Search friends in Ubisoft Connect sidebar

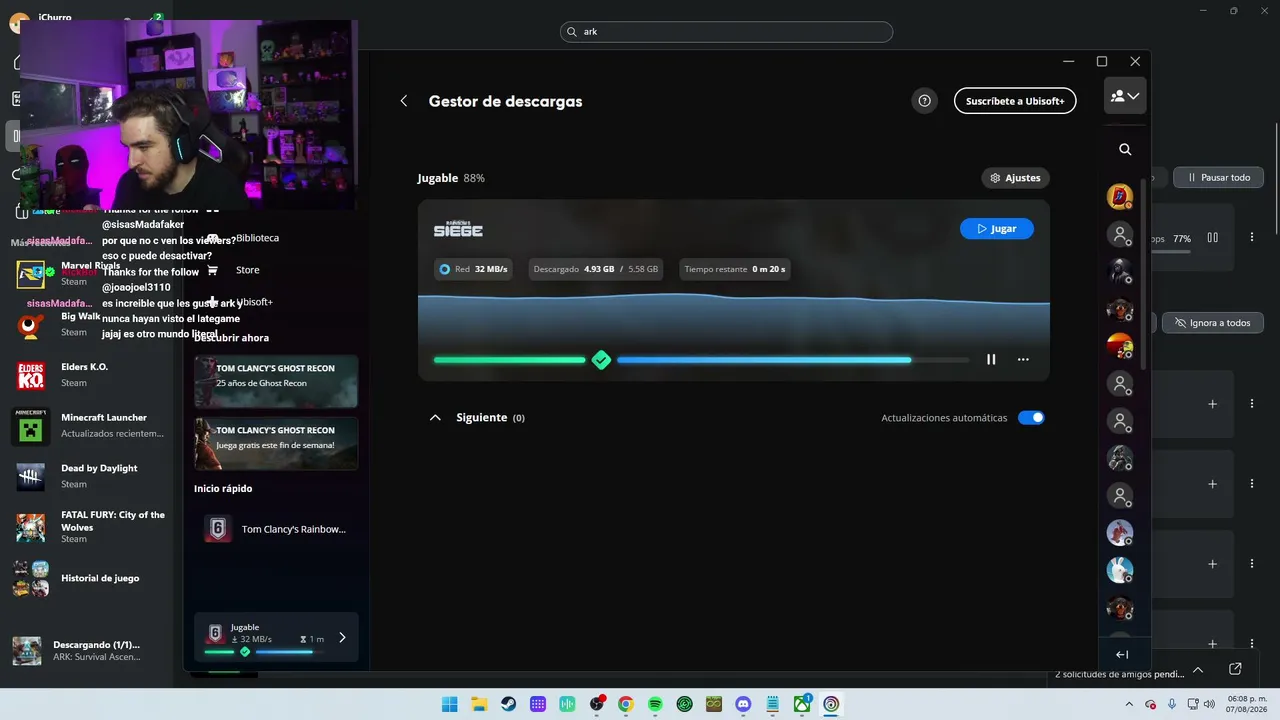pyautogui.click(x=1125, y=150)
